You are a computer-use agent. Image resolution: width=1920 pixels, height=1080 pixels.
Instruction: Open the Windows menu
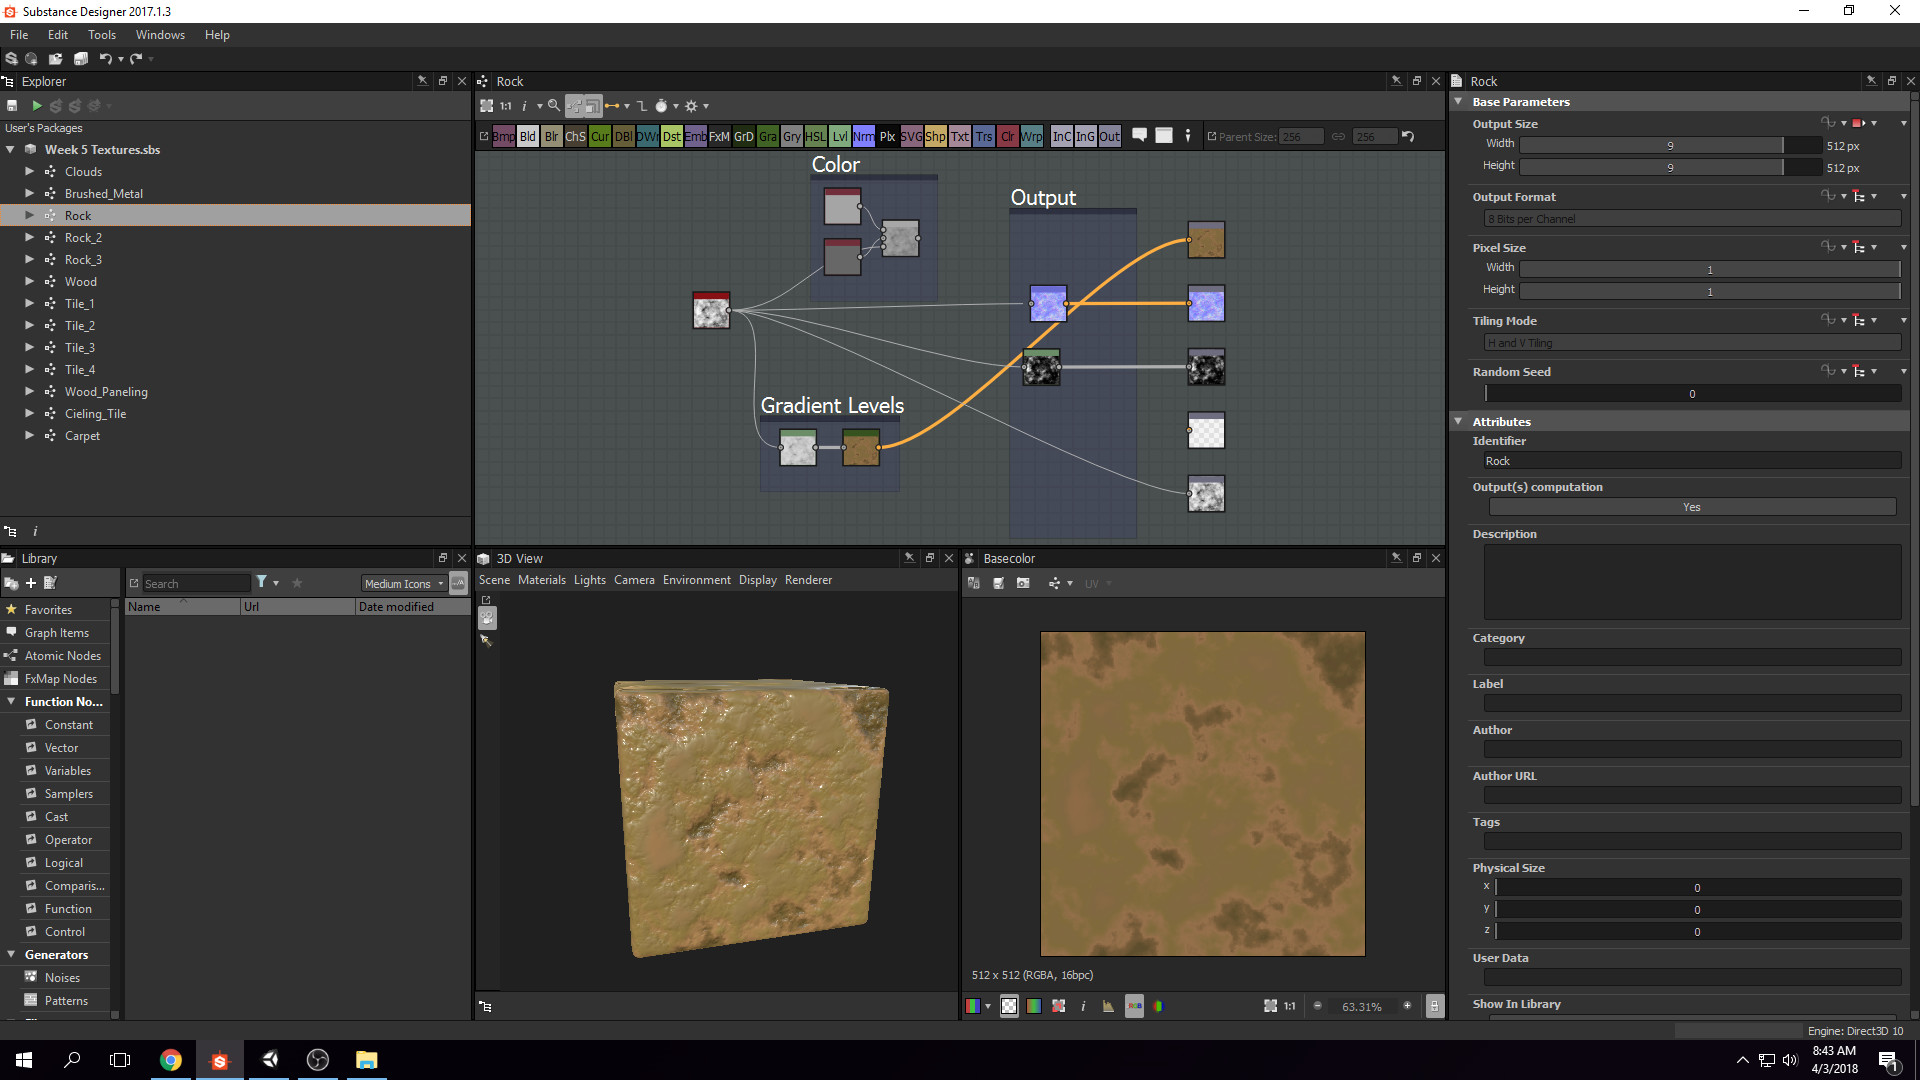pyautogui.click(x=160, y=34)
